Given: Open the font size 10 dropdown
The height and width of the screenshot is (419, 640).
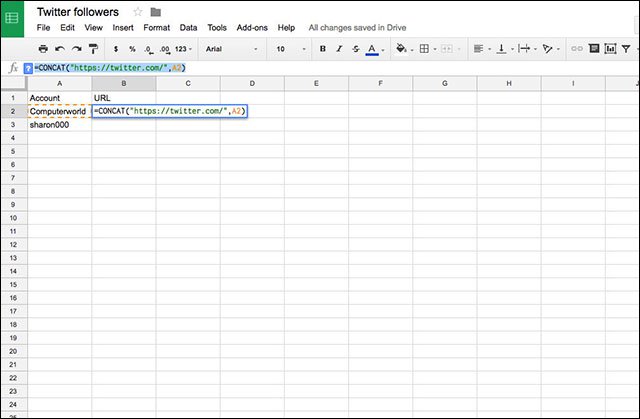Looking at the screenshot, I should coord(291,49).
